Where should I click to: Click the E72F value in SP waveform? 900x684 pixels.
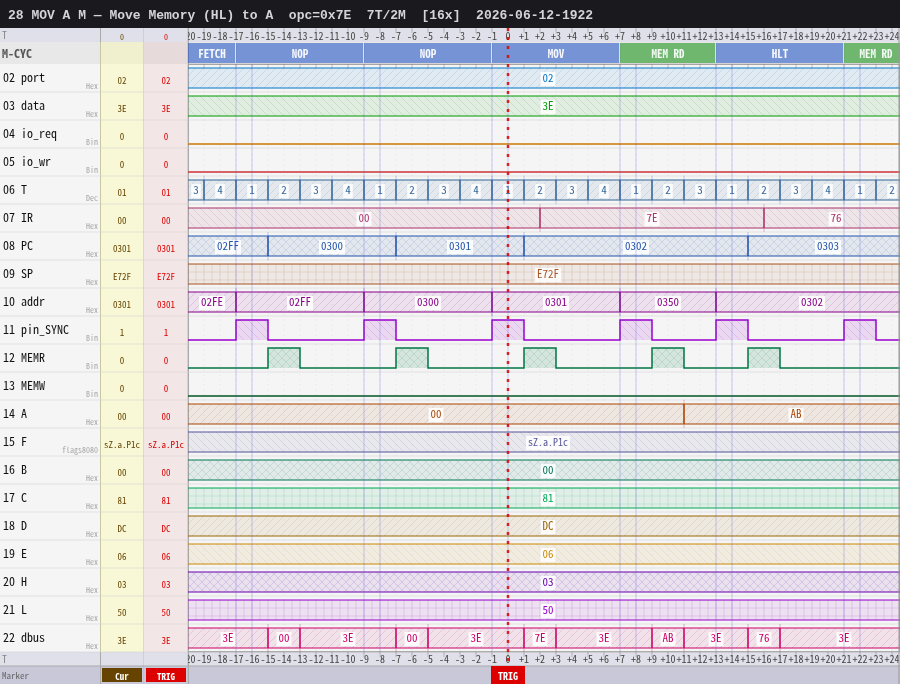point(548,274)
